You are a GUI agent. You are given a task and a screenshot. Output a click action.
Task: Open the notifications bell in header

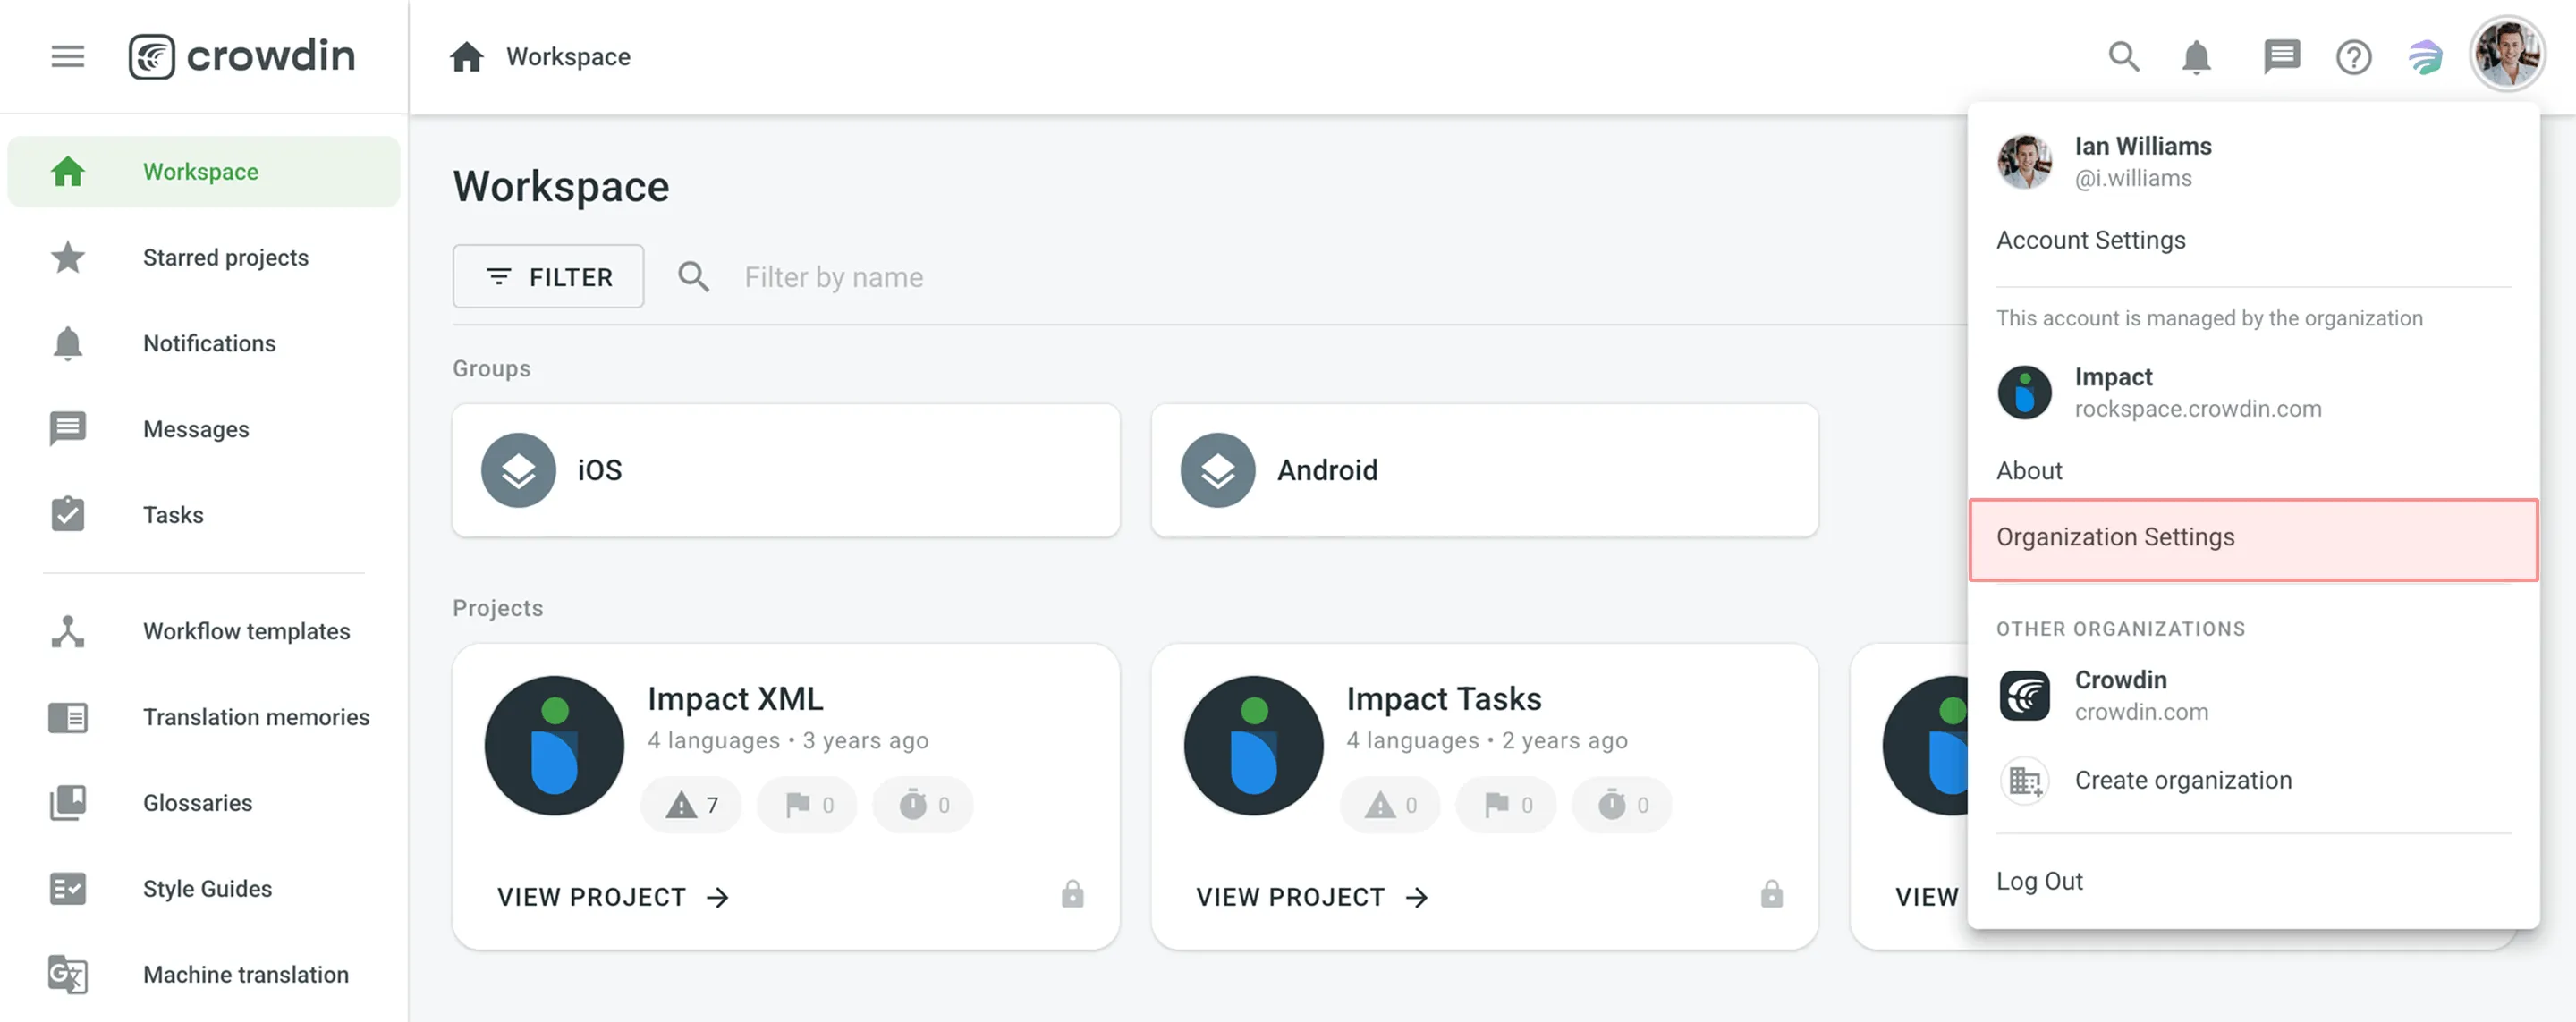[x=2196, y=57]
